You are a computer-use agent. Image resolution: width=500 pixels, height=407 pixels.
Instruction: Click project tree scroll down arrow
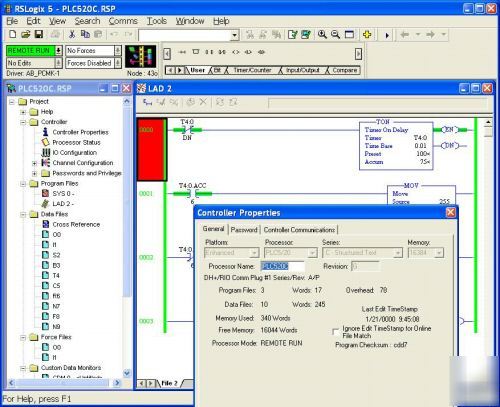click(127, 373)
